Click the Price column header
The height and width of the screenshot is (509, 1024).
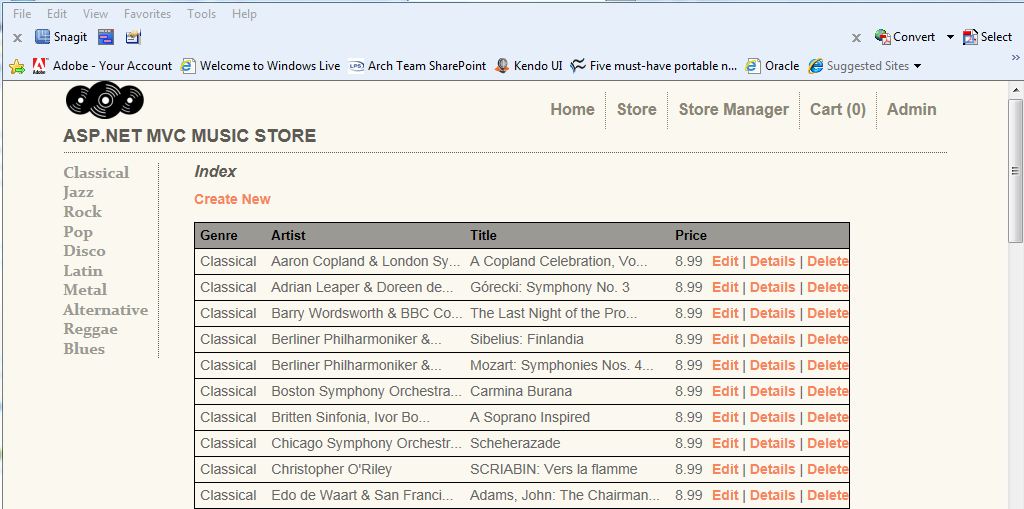(x=691, y=235)
